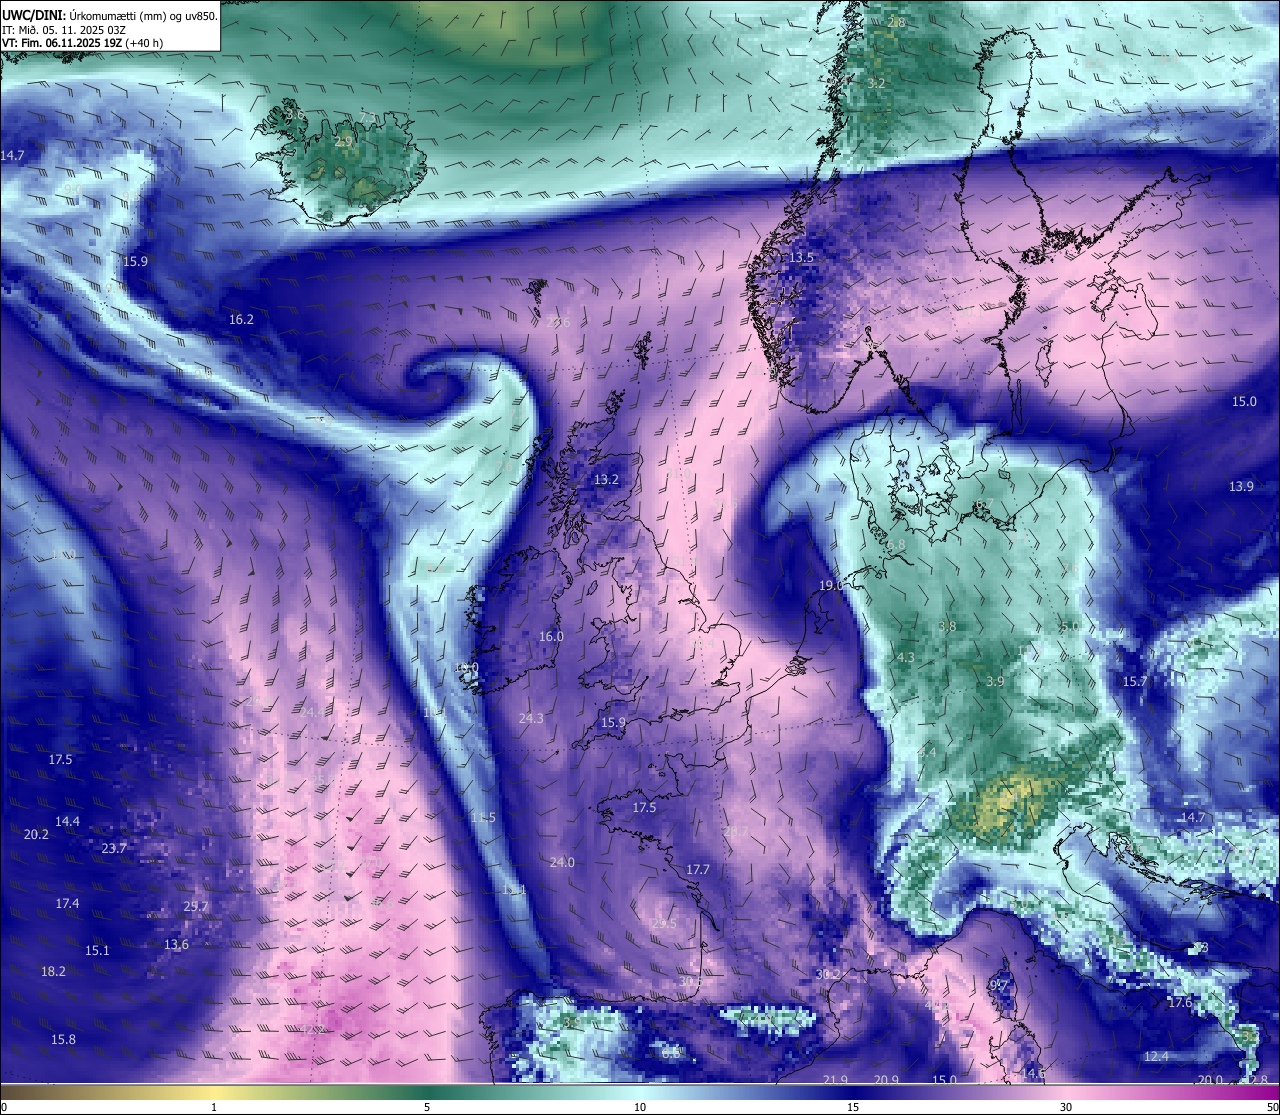This screenshot has width=1280, height=1115.
Task: Click the 12.4 value at the bottom right
Action: pos(1156,1057)
